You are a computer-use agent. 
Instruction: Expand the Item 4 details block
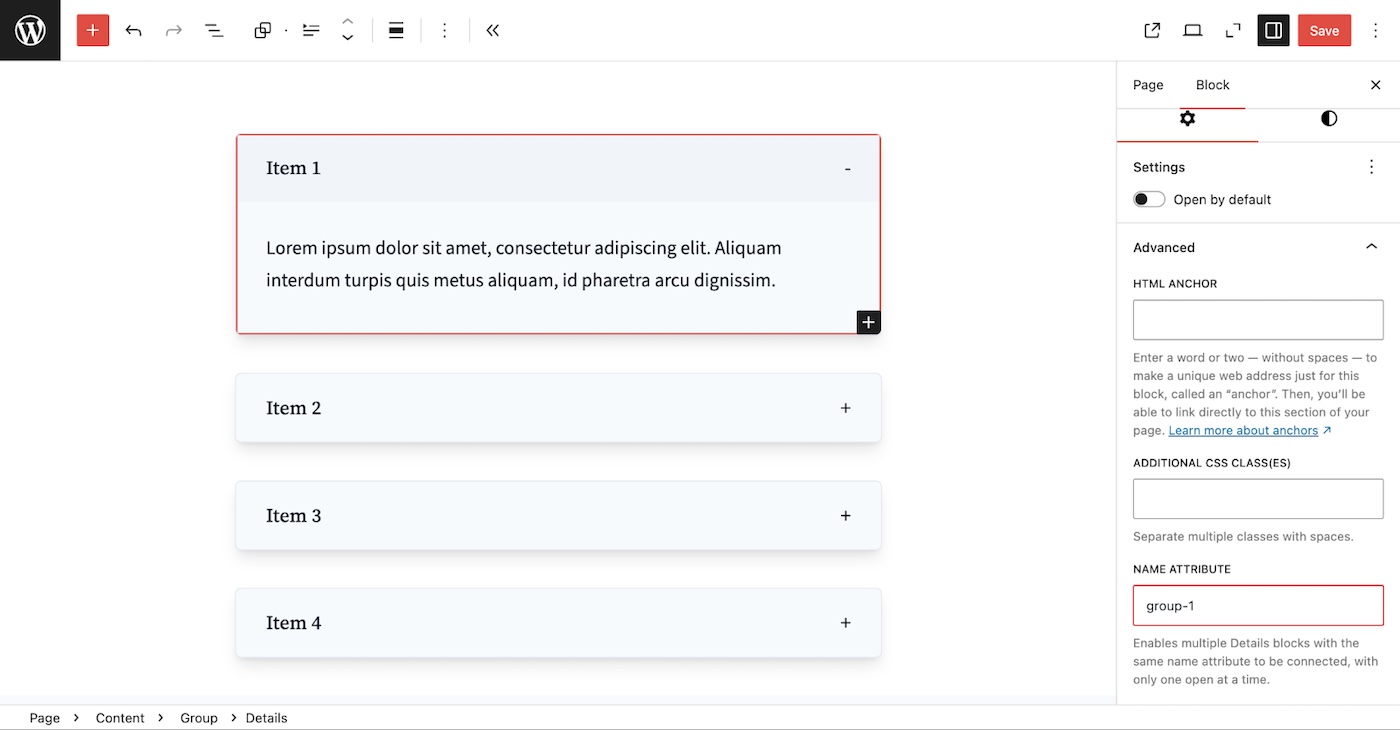(845, 623)
